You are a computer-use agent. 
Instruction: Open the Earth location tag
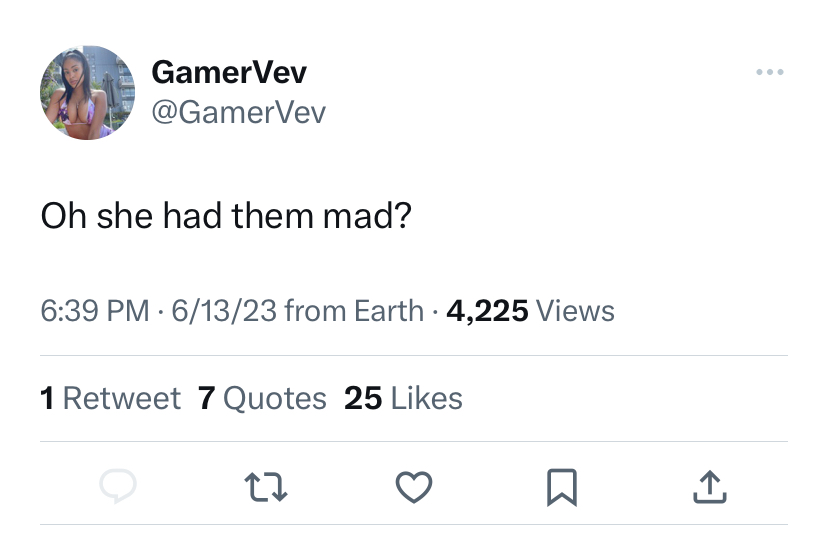[x=389, y=311]
